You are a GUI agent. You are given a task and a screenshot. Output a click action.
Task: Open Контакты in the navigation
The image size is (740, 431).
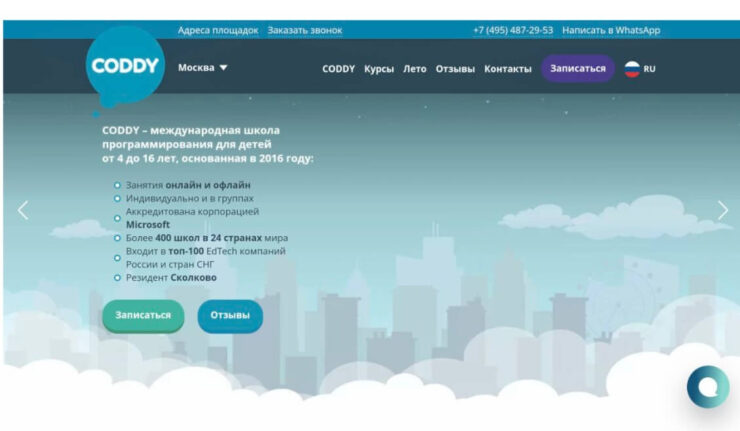pos(508,69)
